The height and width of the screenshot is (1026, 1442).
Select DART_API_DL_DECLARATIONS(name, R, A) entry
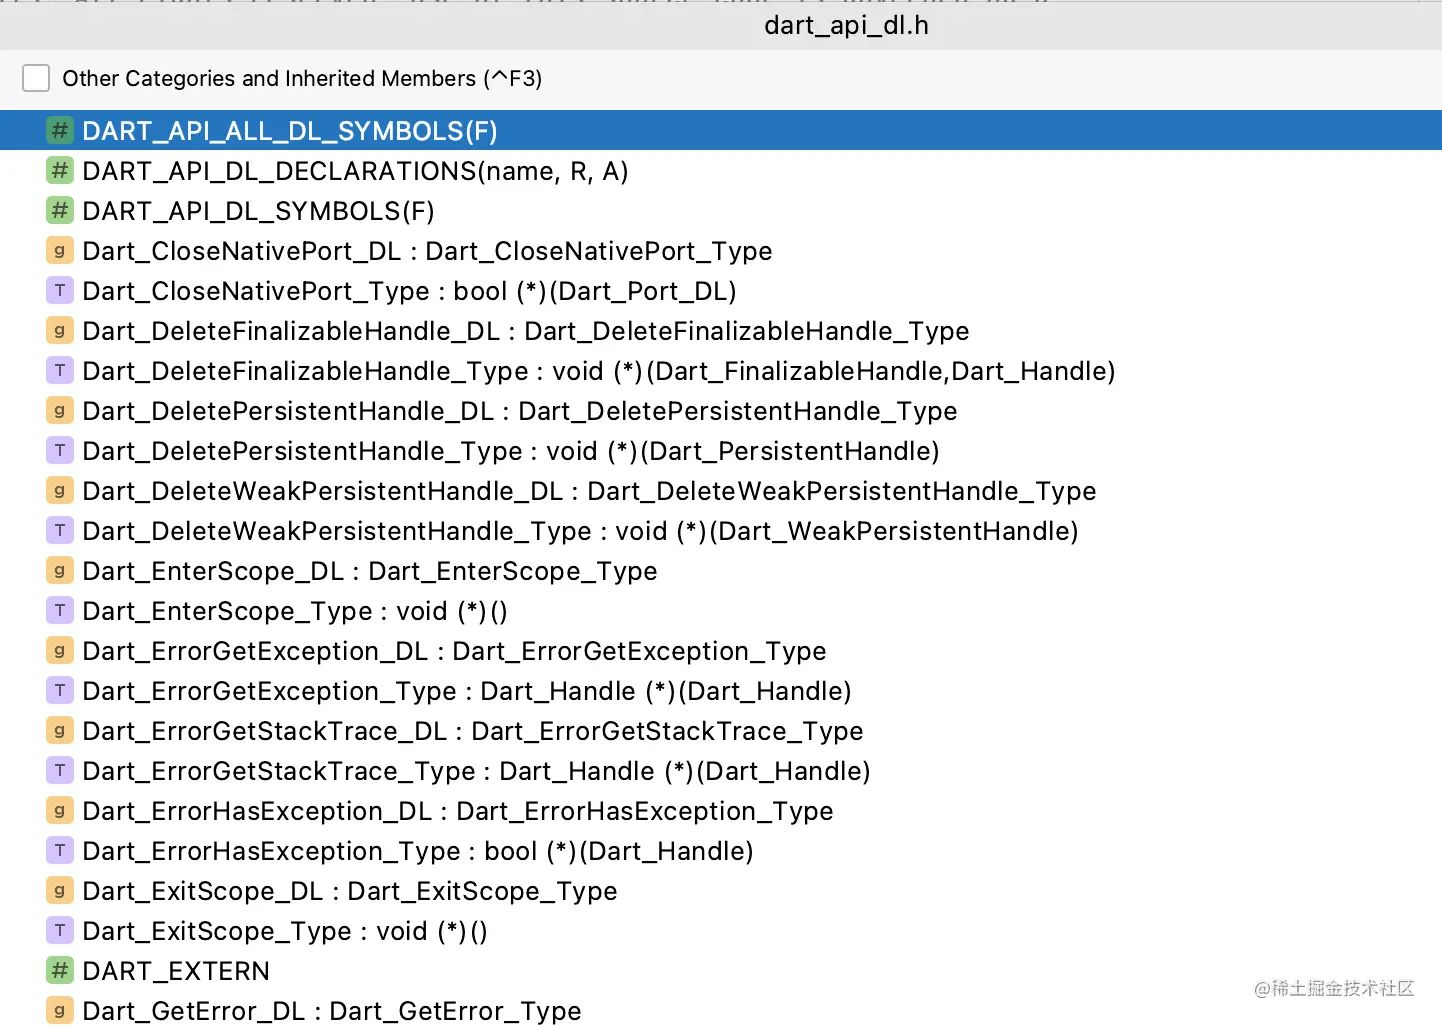tap(721, 170)
